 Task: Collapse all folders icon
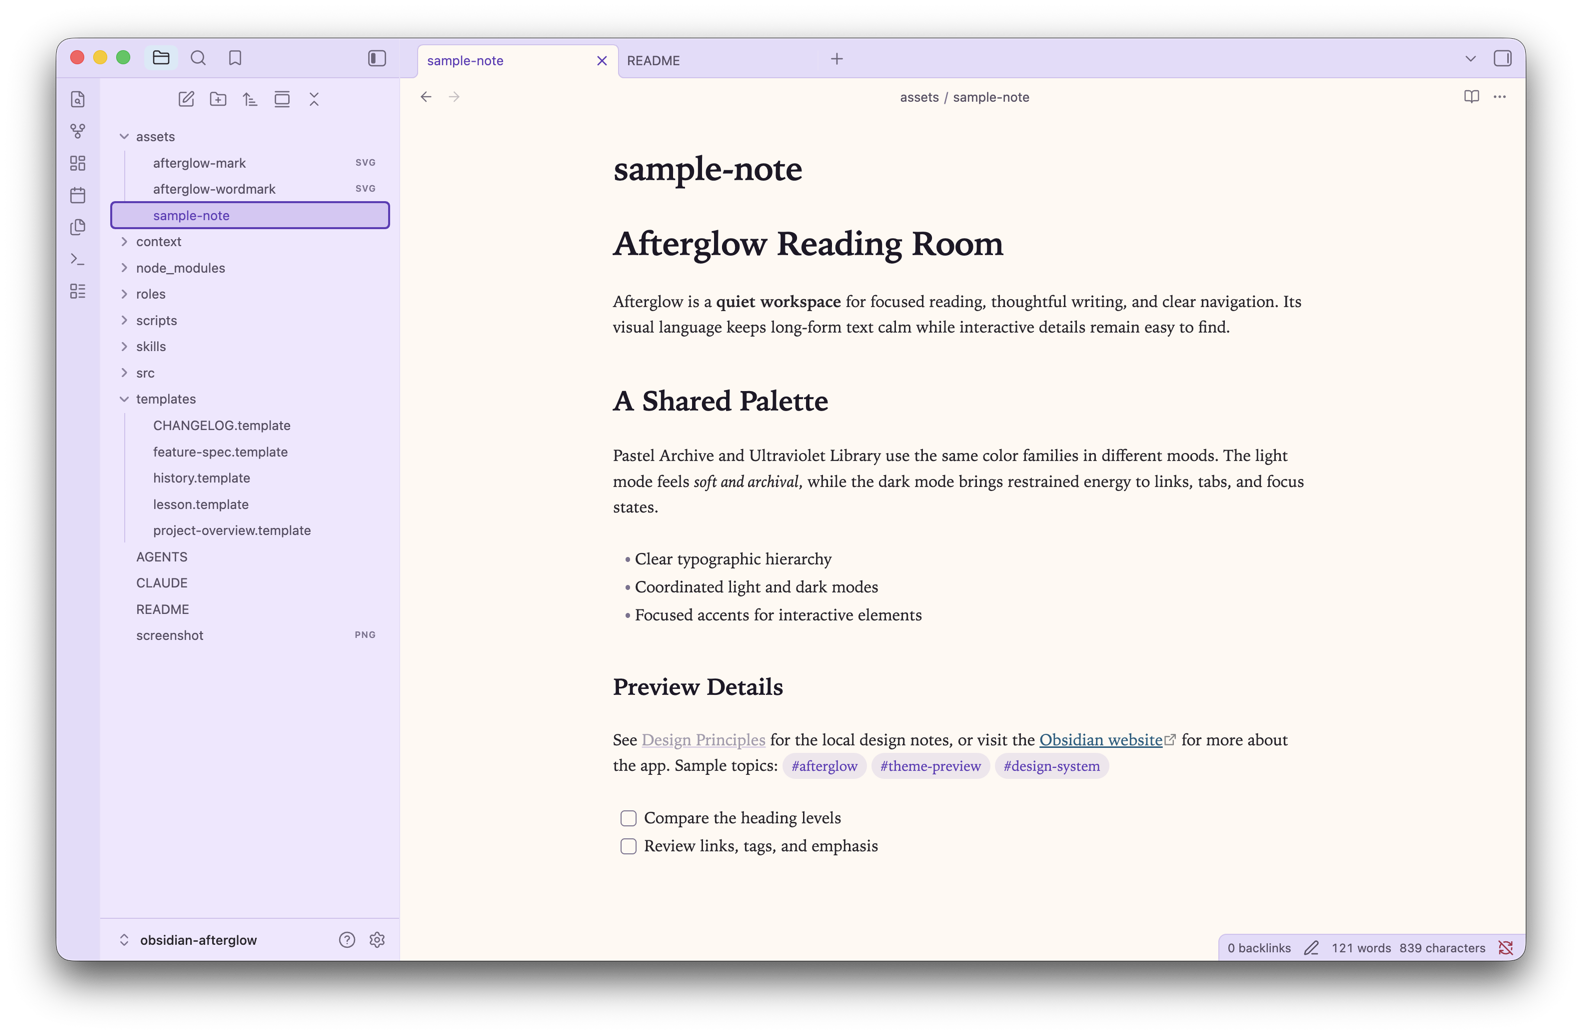pyautogui.click(x=314, y=99)
